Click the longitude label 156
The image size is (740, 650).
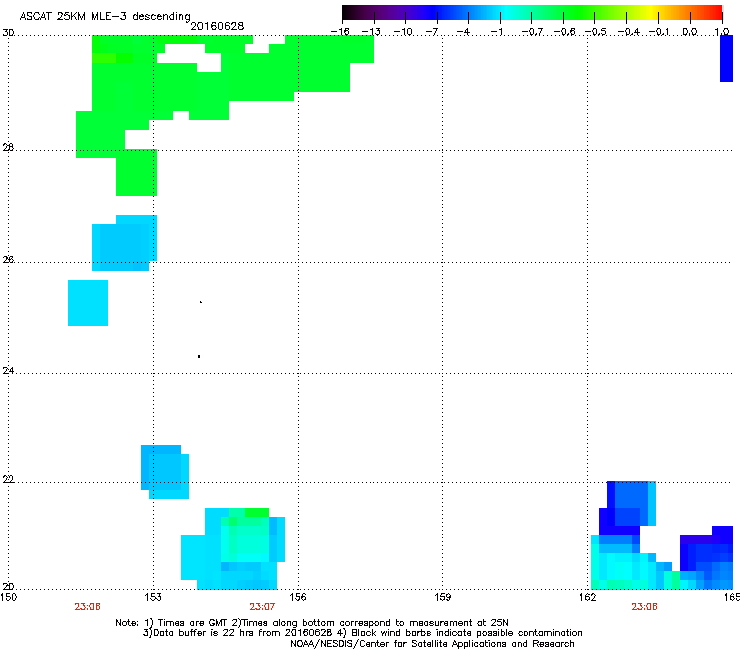click(x=298, y=597)
